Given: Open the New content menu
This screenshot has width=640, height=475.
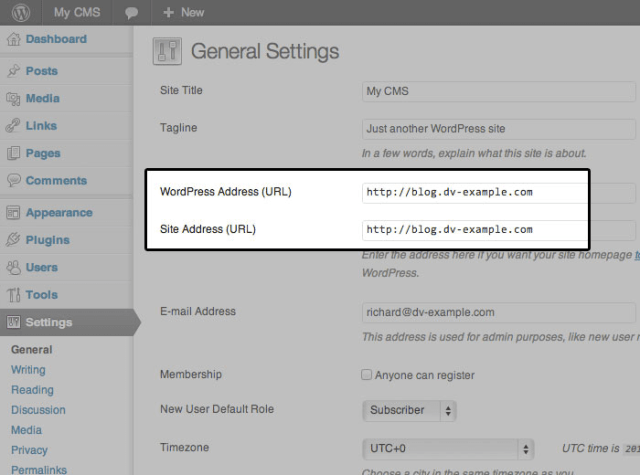Looking at the screenshot, I should [183, 13].
